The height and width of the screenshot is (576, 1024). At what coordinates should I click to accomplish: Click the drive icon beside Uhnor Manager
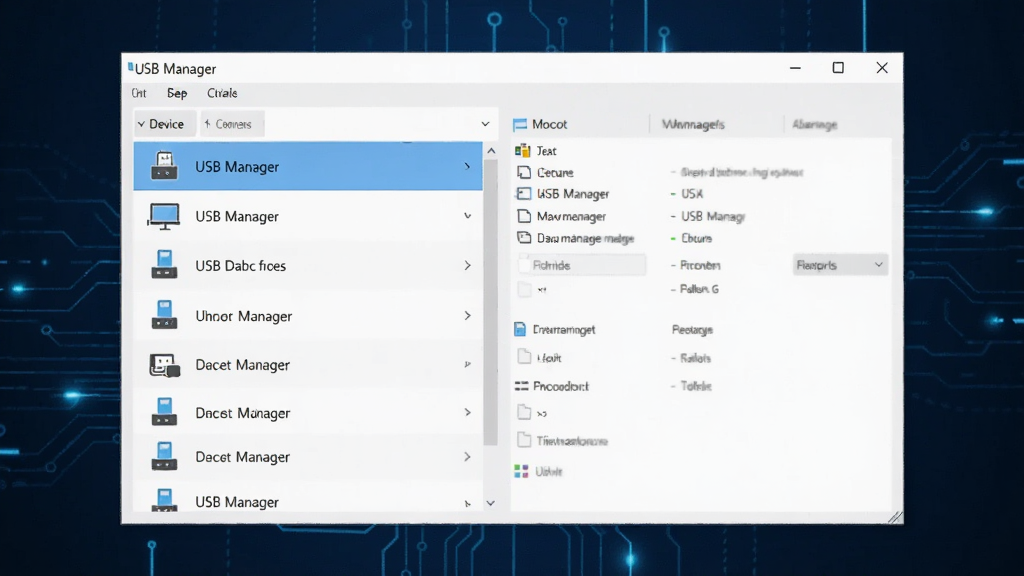pos(164,314)
